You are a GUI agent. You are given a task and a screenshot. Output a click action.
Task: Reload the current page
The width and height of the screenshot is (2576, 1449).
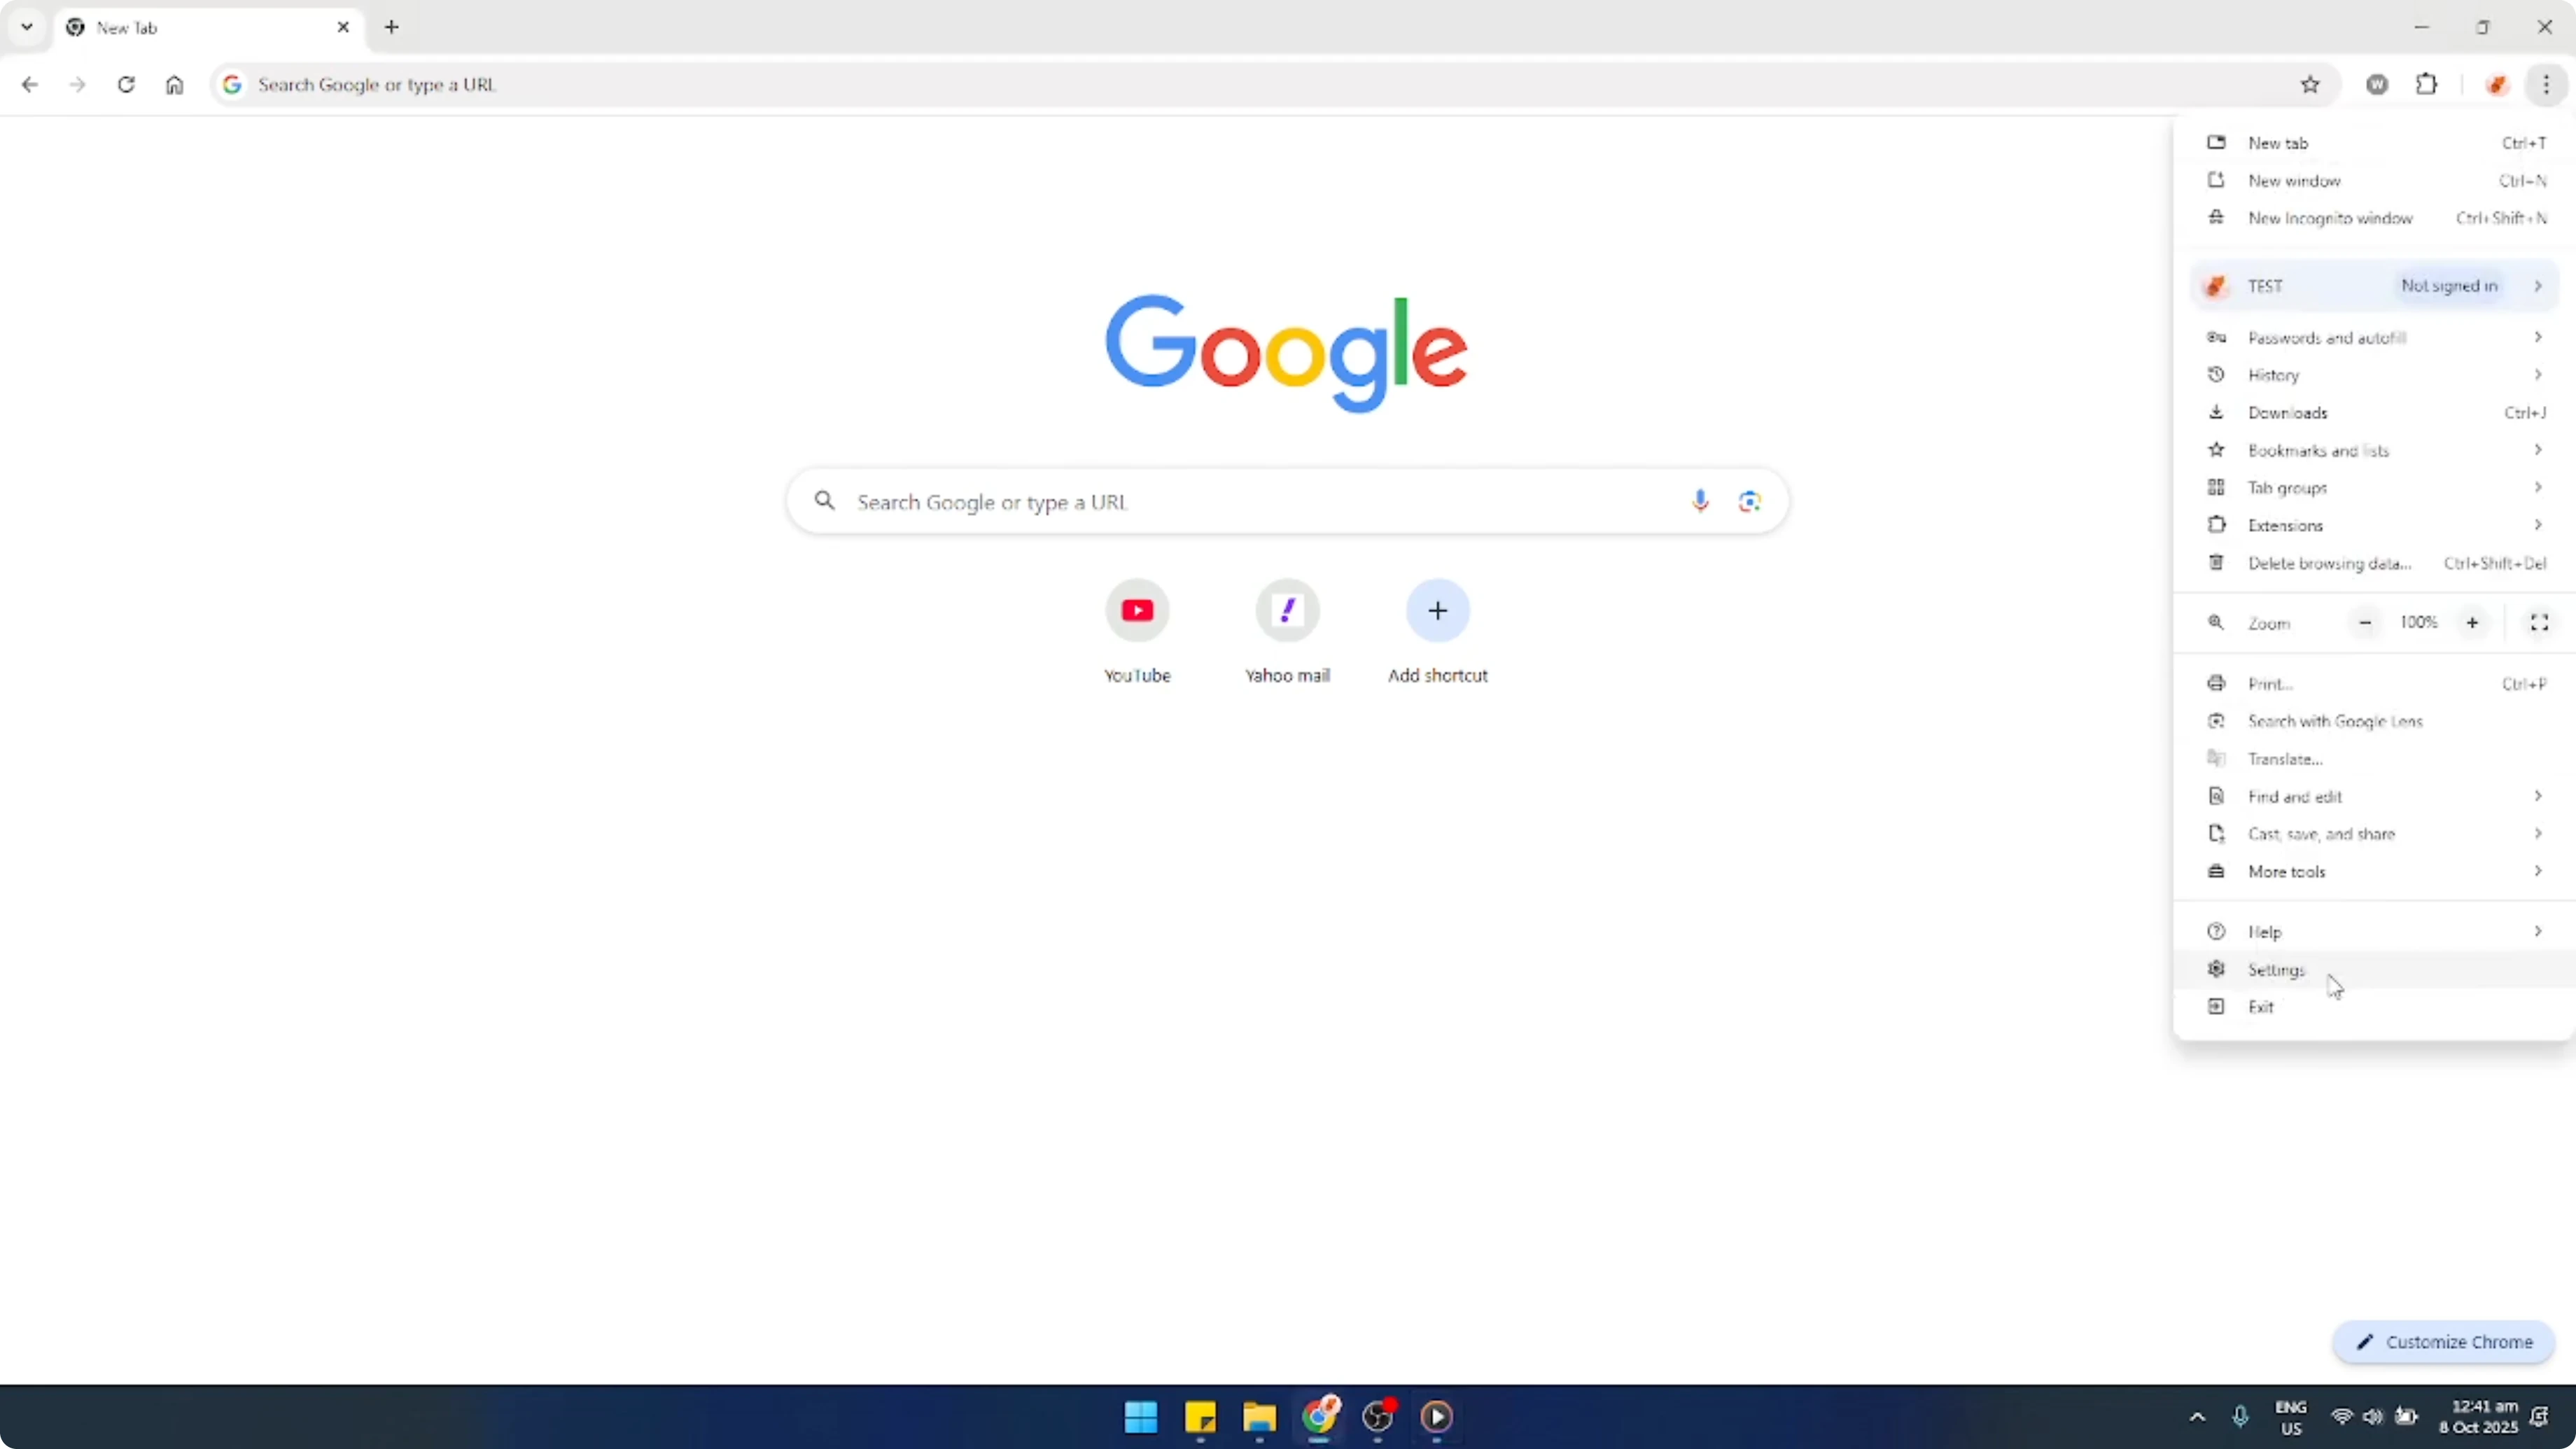tap(126, 85)
